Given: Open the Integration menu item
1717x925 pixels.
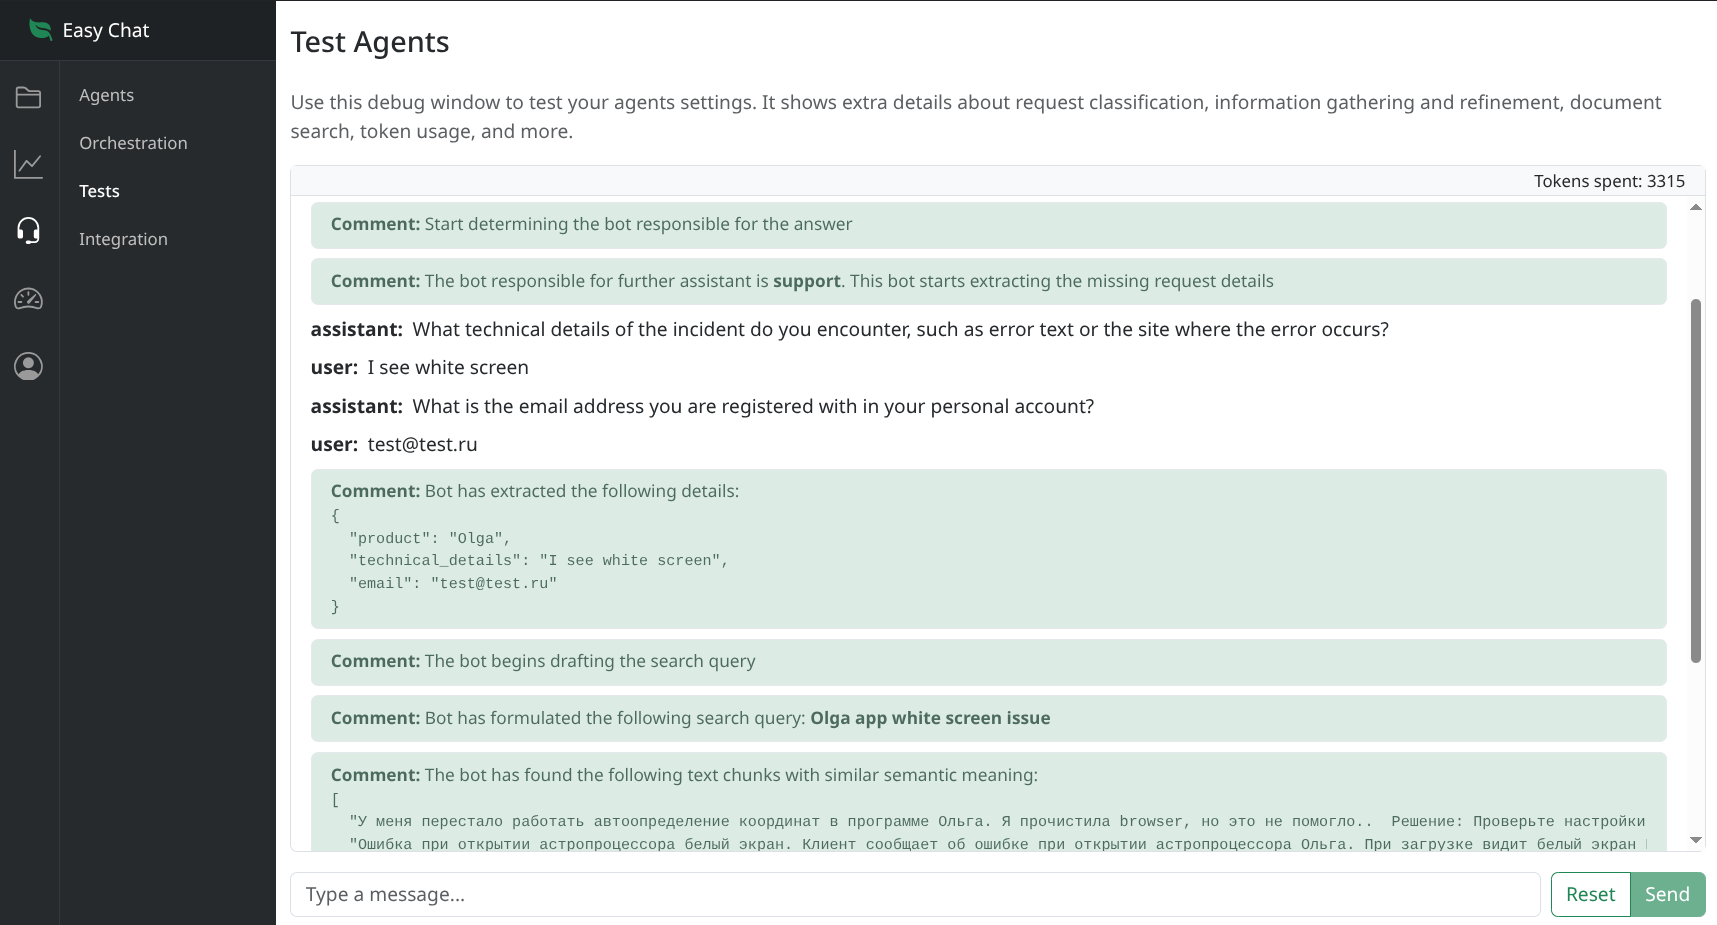Looking at the screenshot, I should [x=123, y=239].
